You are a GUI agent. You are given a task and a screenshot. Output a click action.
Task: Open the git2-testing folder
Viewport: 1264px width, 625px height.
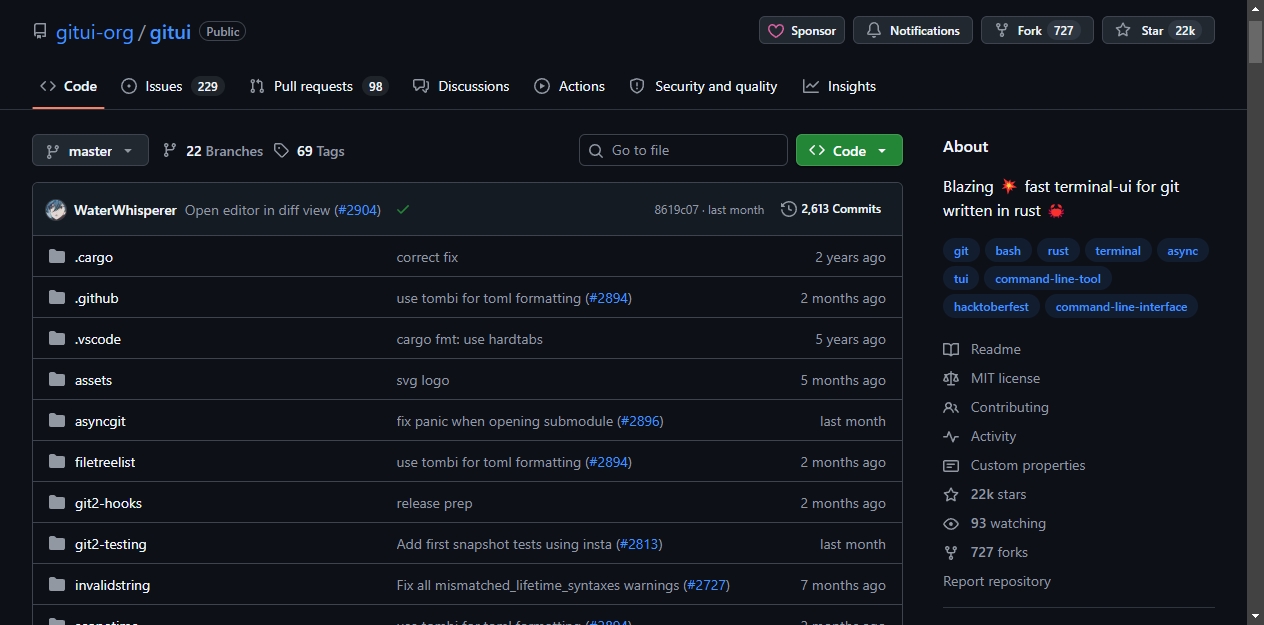point(111,544)
